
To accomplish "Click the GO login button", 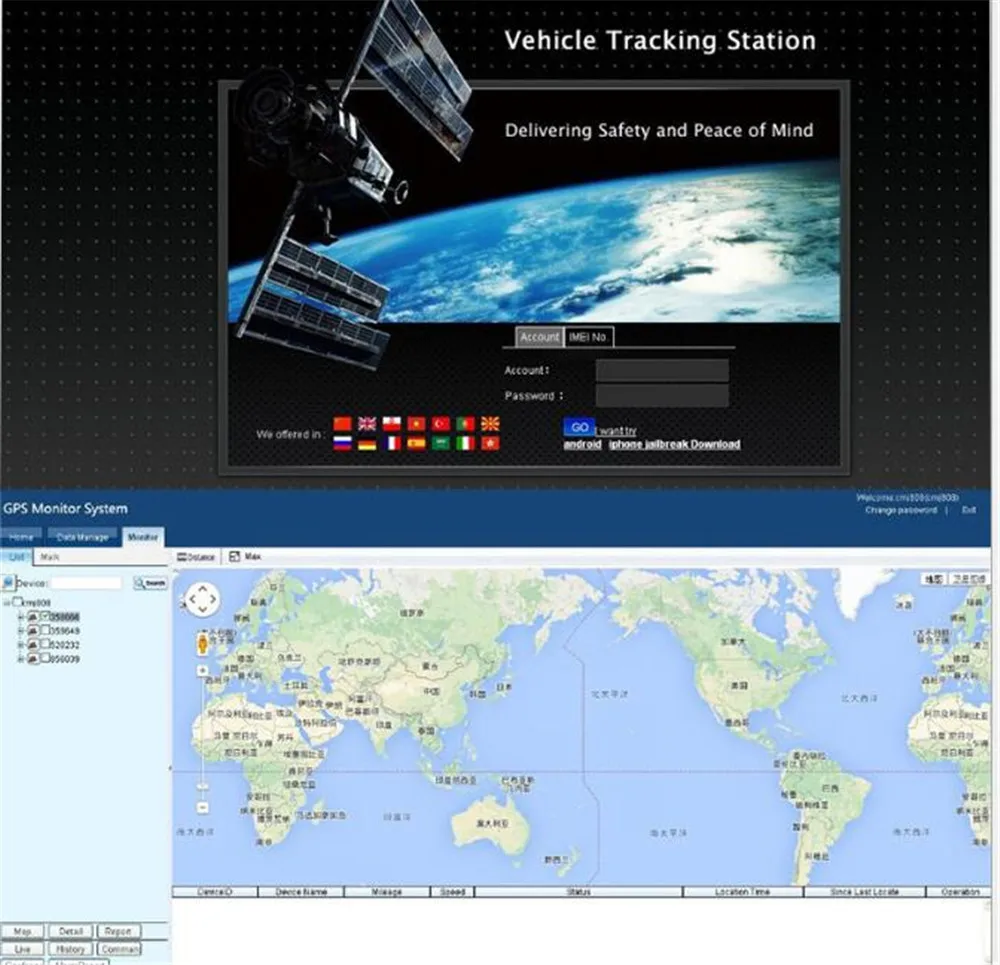I will point(579,427).
